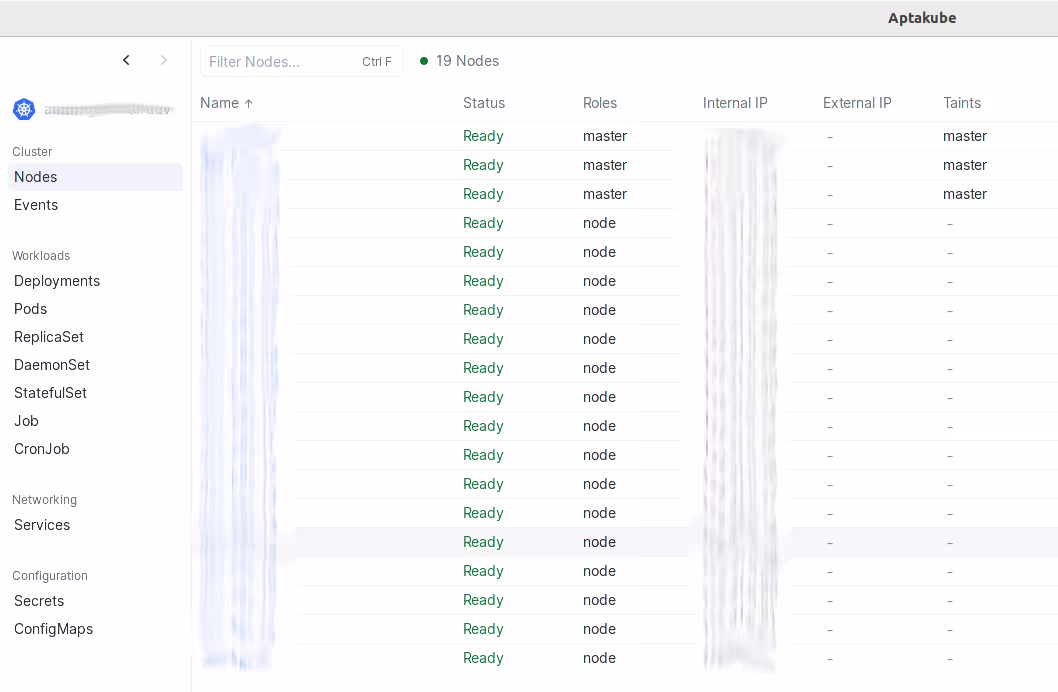Open the Pods list
Viewport: 1058px width, 692px height.
[31, 309]
